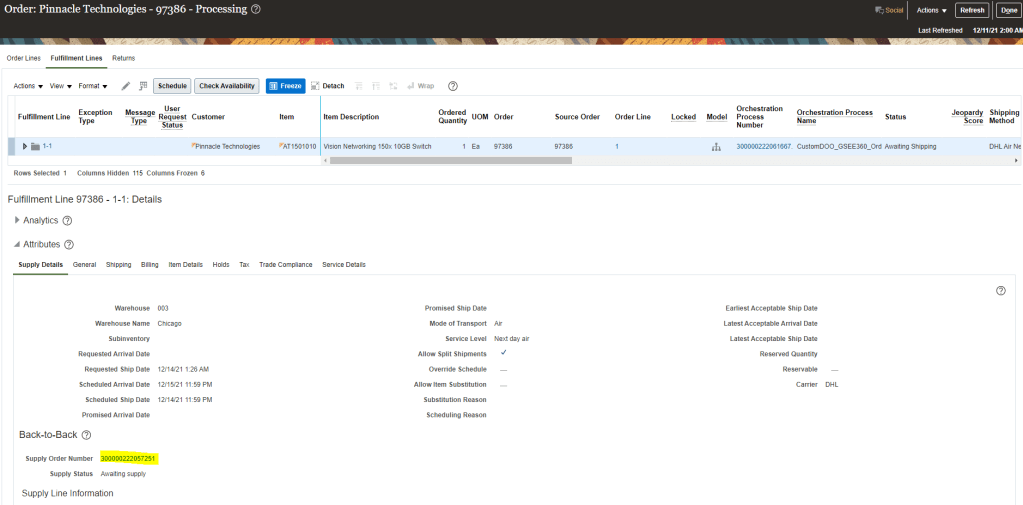Viewport: 1023px width, 505px height.
Task: Open the Format menu in table toolbar
Action: (x=93, y=86)
